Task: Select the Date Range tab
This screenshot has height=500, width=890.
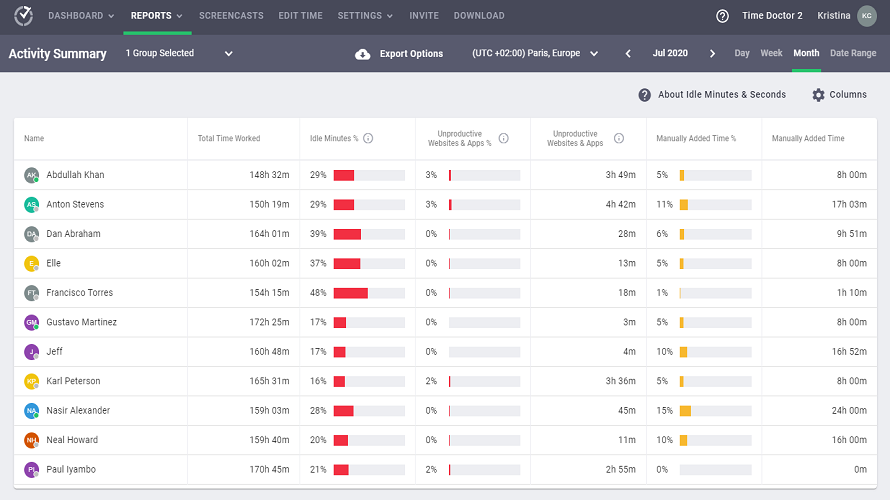Action: 853,53
